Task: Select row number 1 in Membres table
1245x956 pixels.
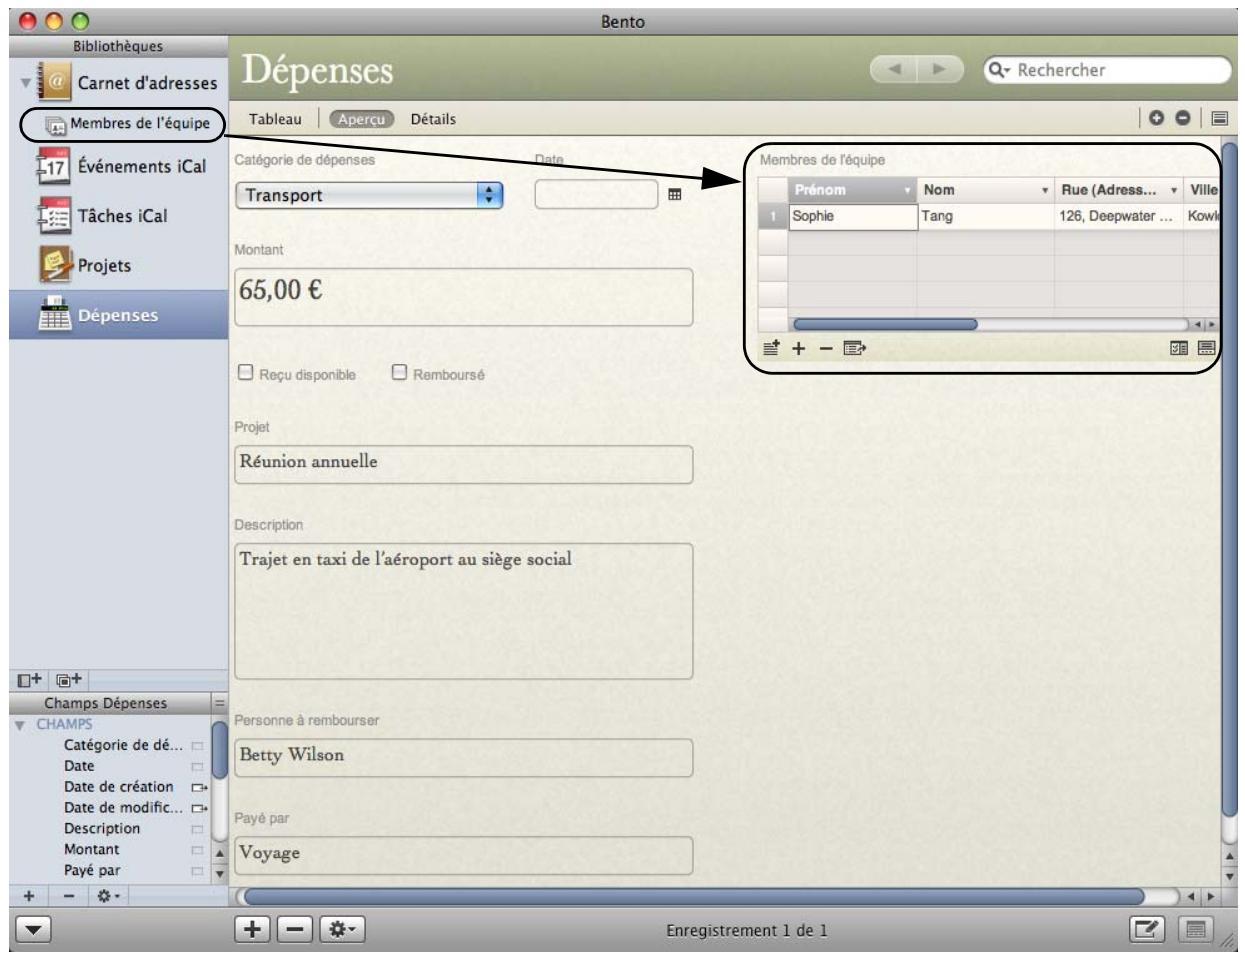Action: tap(773, 216)
